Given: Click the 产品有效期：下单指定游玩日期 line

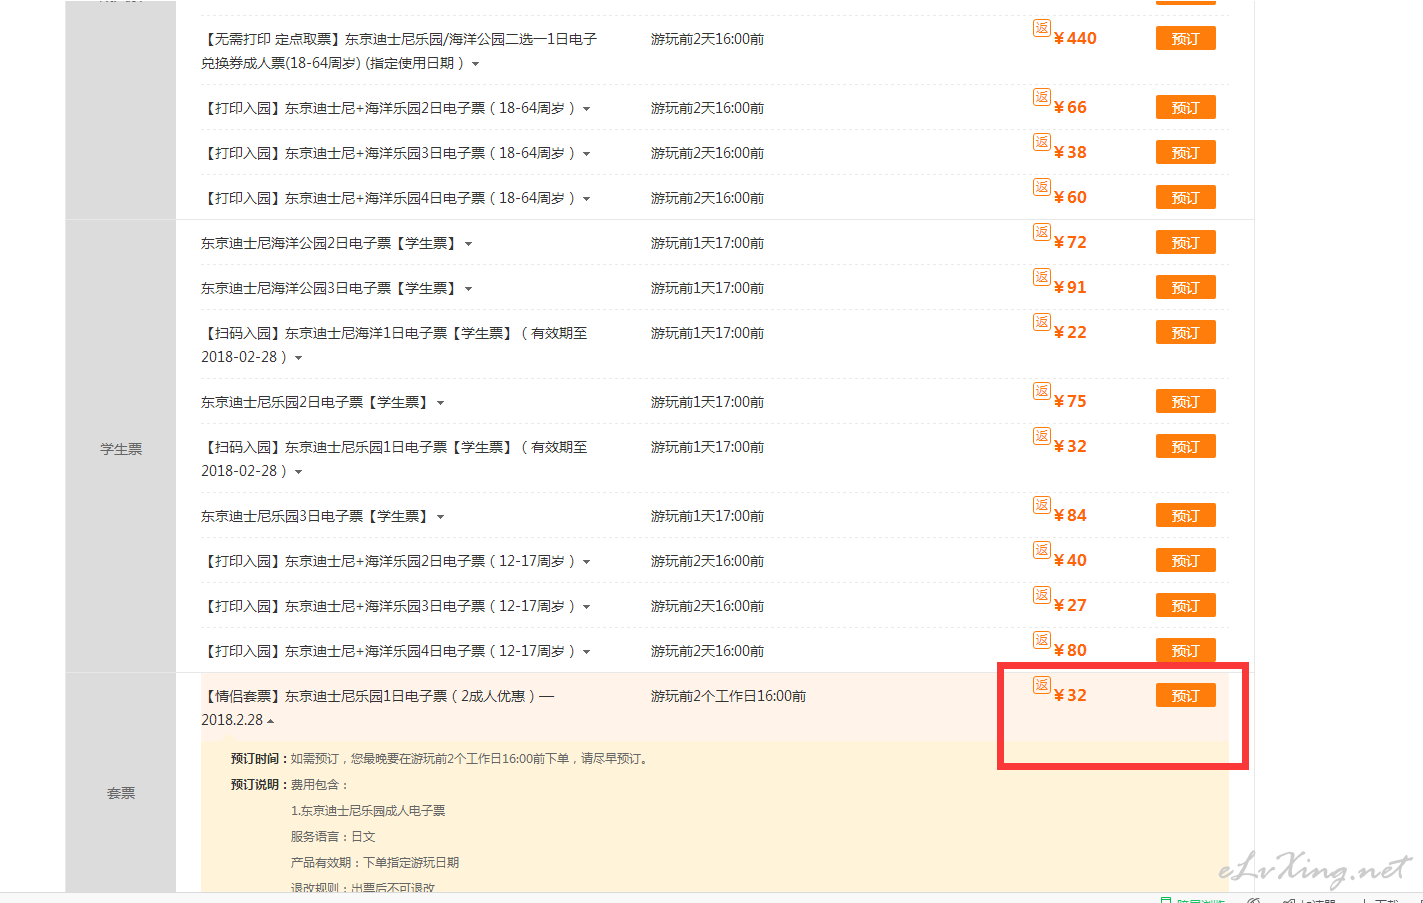Looking at the screenshot, I should 375,863.
